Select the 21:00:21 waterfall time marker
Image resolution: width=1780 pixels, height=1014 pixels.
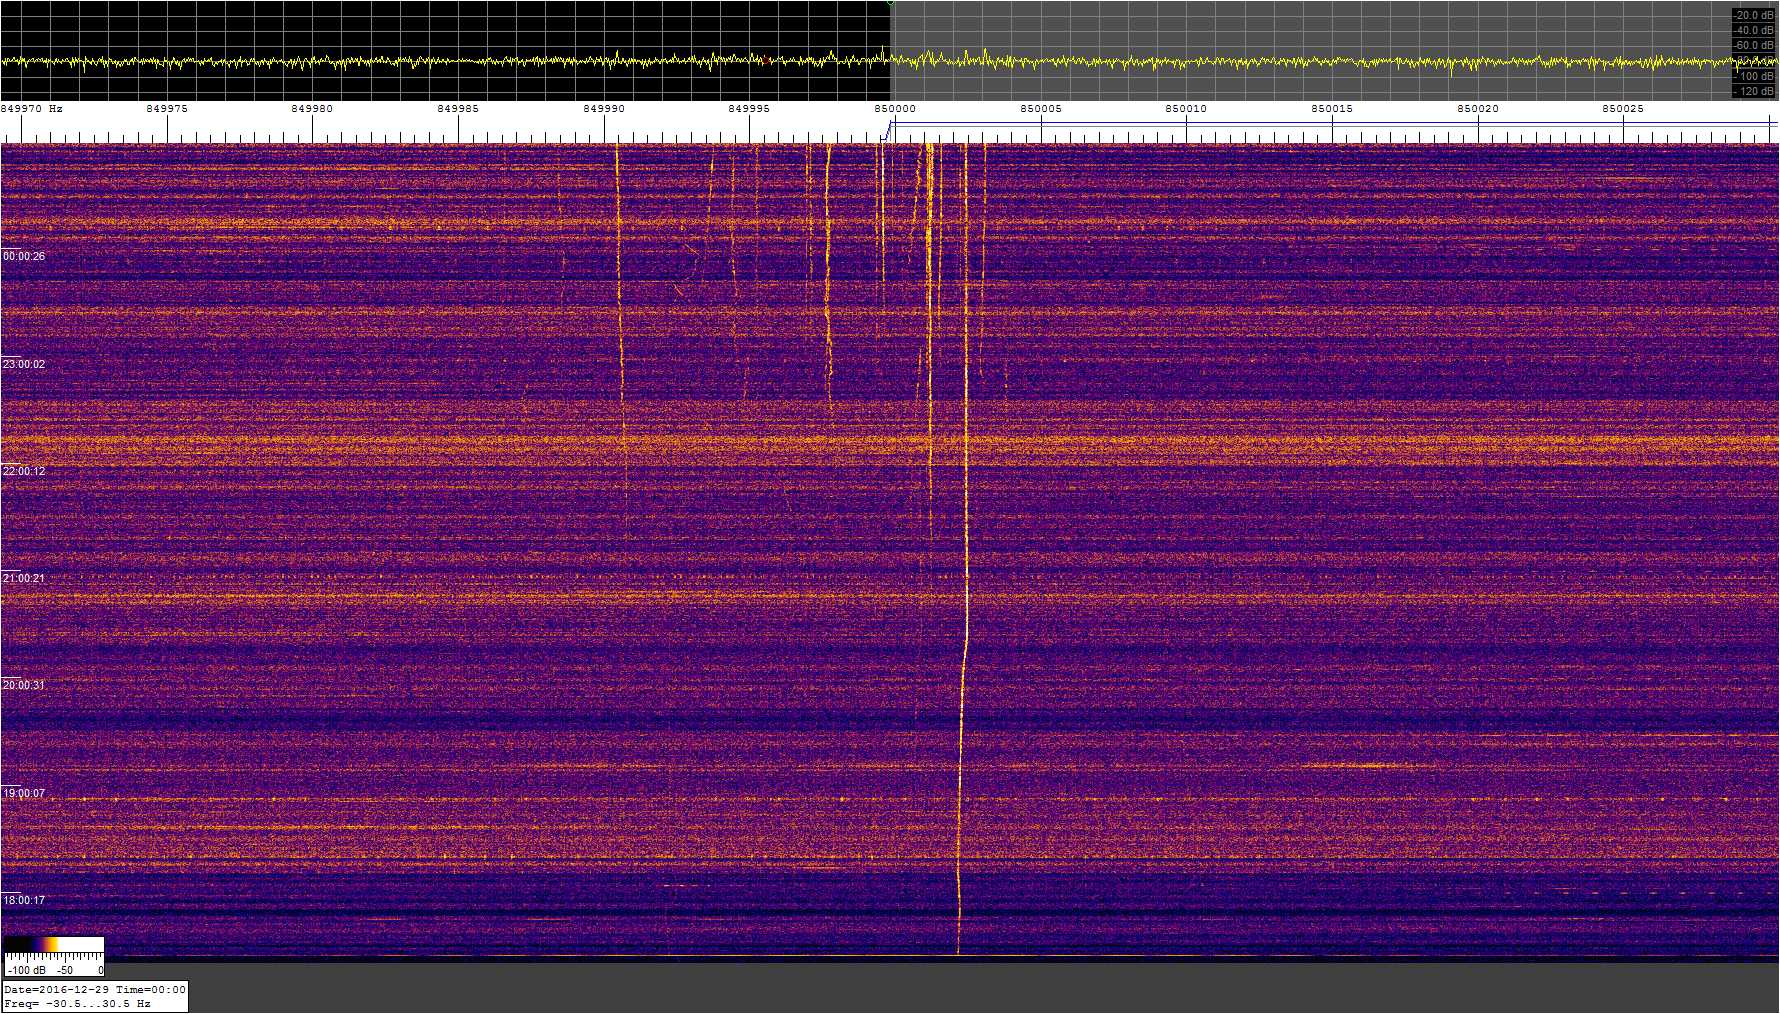(x=24, y=579)
